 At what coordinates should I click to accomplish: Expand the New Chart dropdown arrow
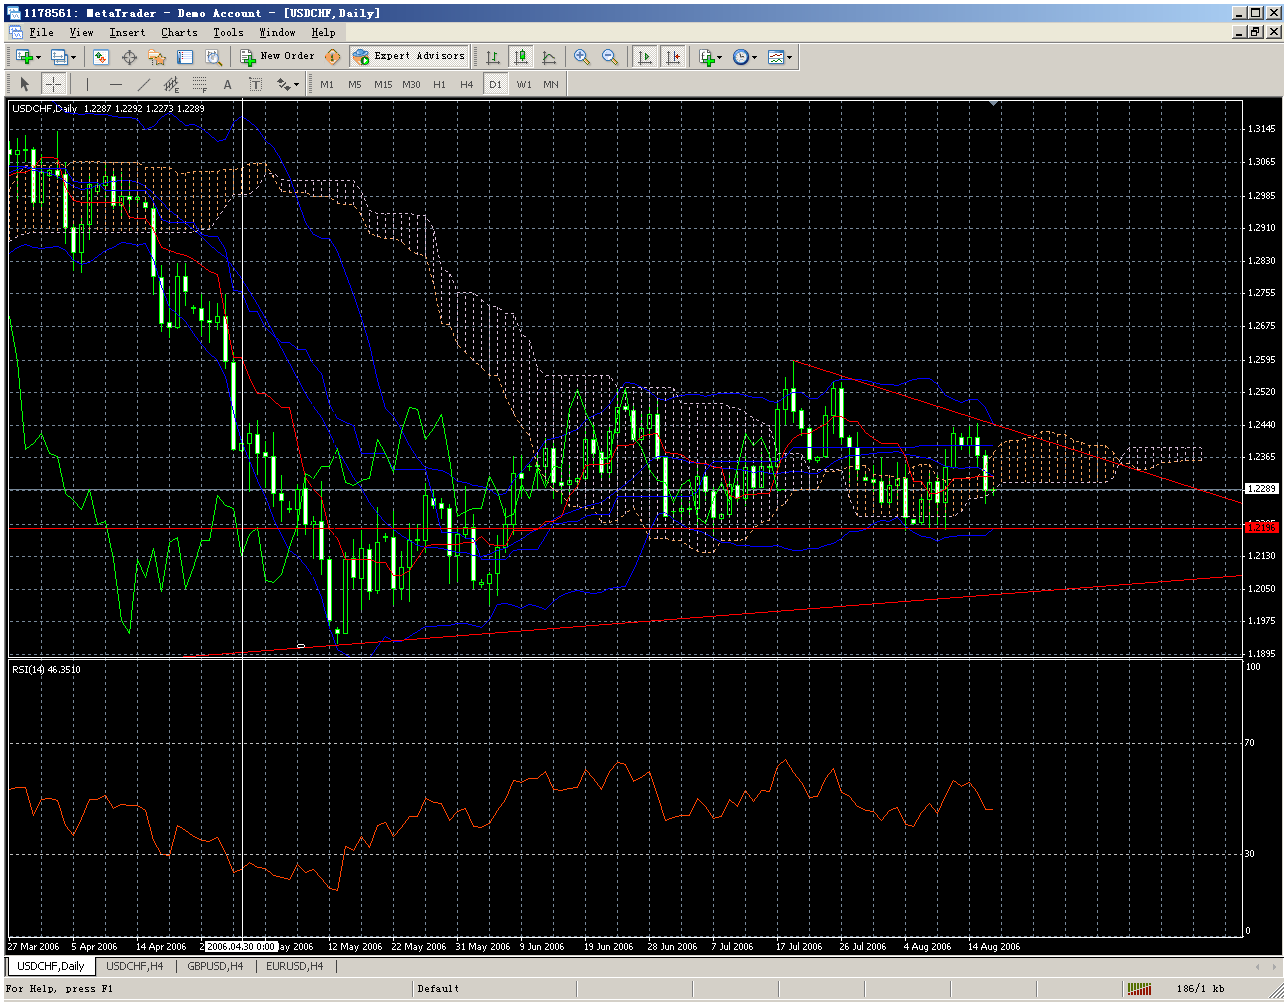[x=37, y=57]
